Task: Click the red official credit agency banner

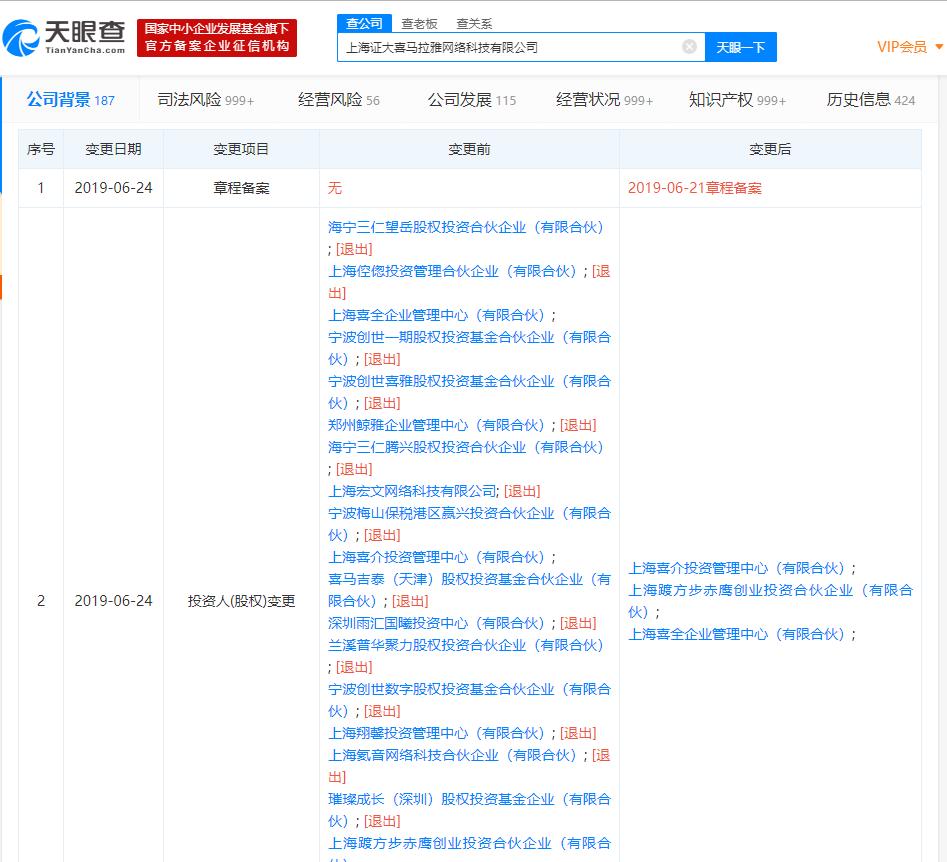Action: (217, 38)
